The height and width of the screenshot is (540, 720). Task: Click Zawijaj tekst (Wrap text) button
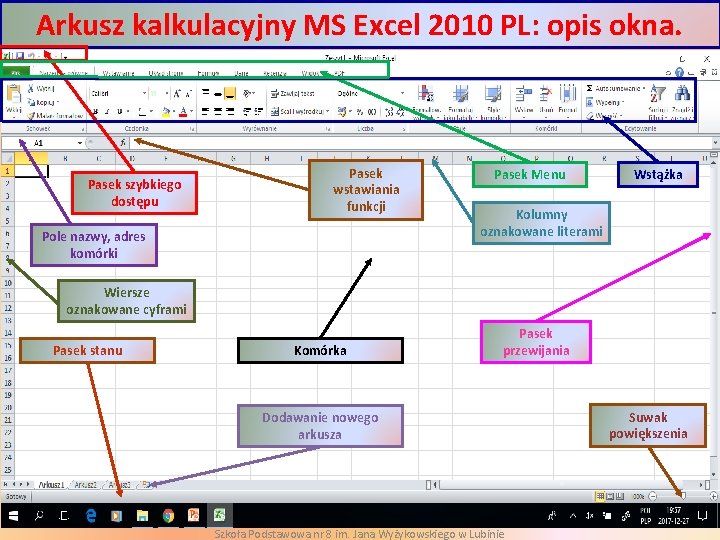(x=292, y=93)
